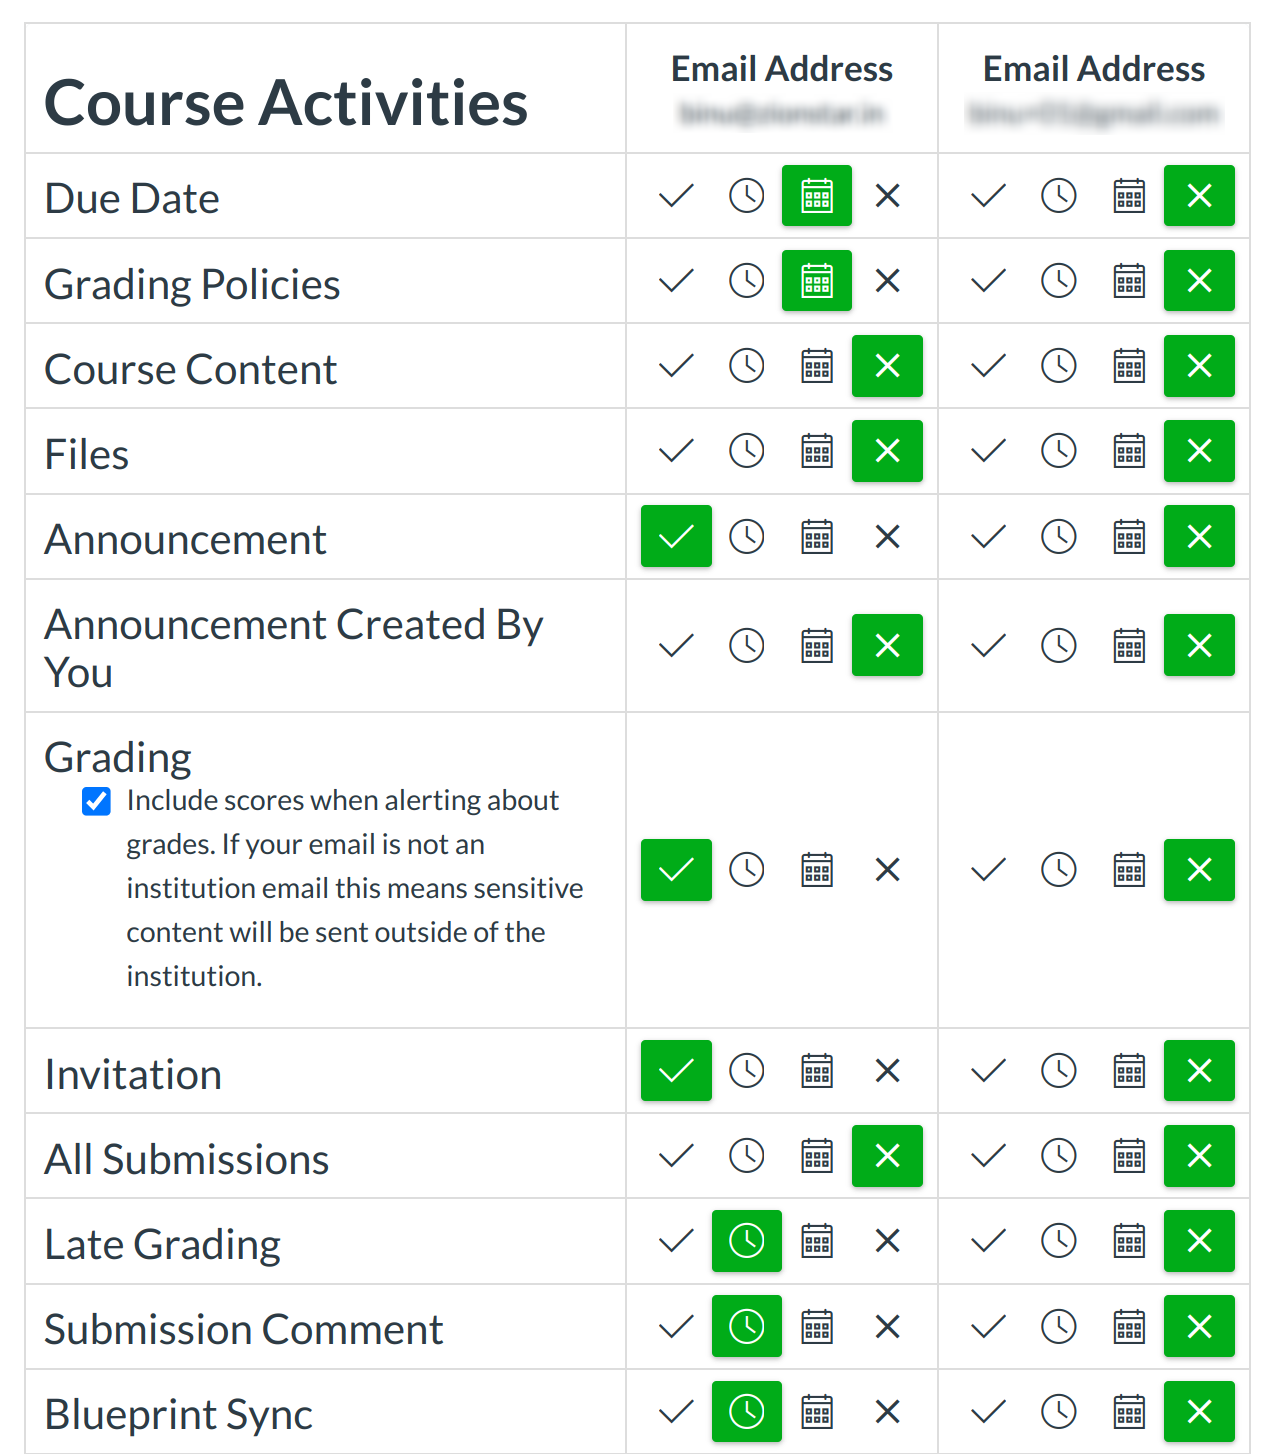The width and height of the screenshot is (1272, 1454).
Task: Toggle Announcement Created By You off, first email
Action: pos(887,646)
